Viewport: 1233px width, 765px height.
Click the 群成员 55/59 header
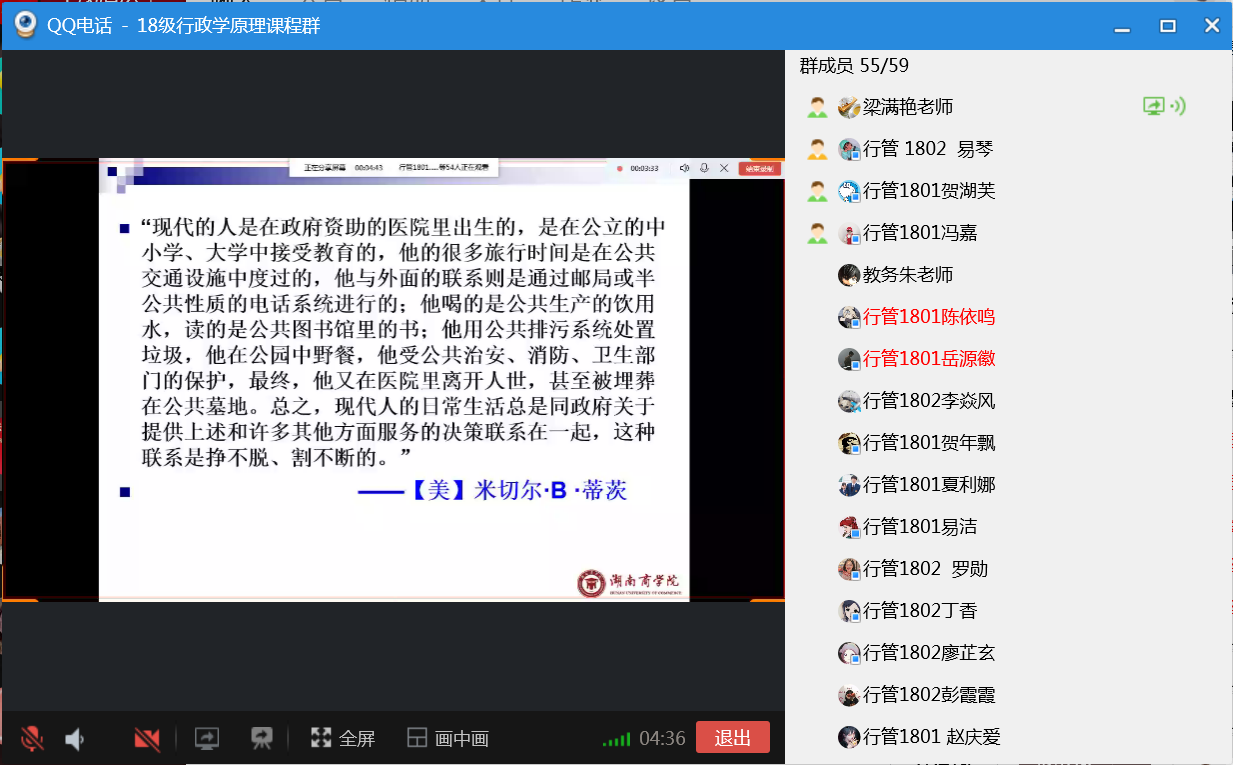coord(853,66)
